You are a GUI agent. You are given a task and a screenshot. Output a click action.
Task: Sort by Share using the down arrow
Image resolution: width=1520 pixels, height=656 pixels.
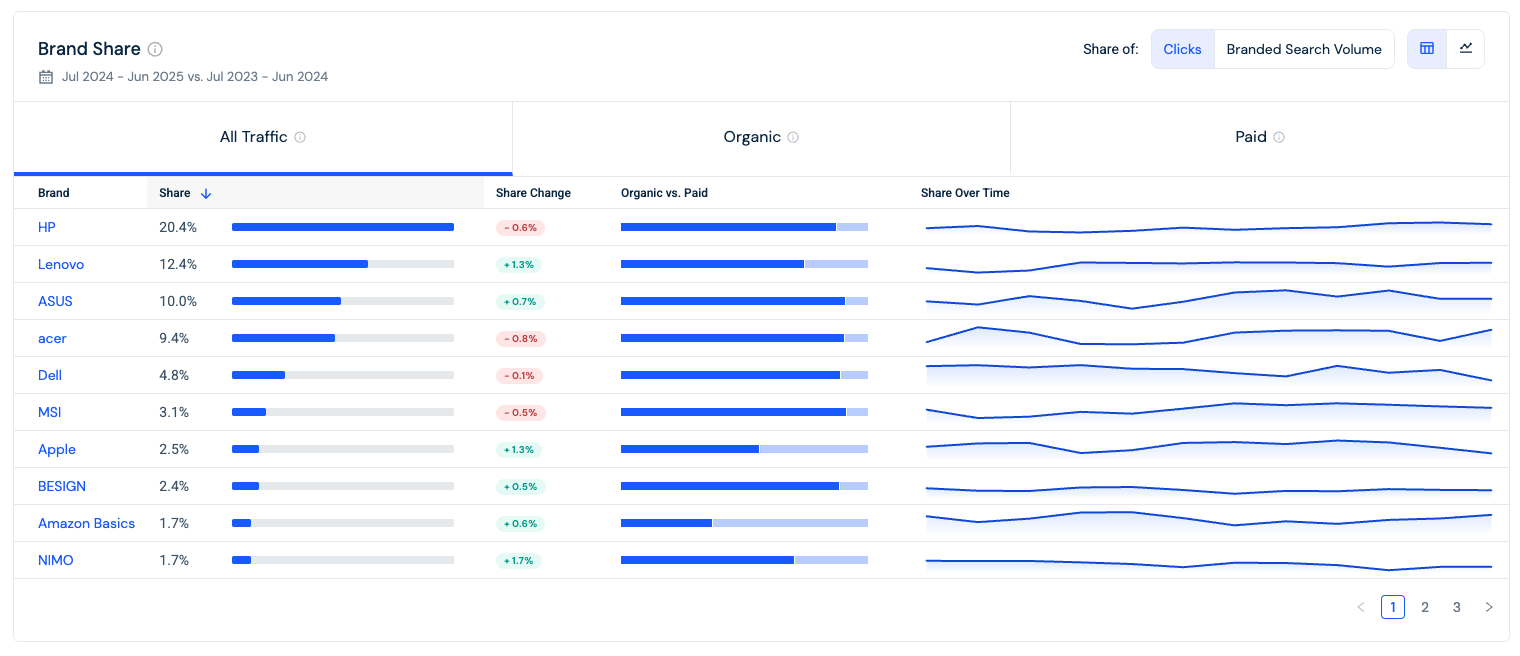[x=206, y=193]
